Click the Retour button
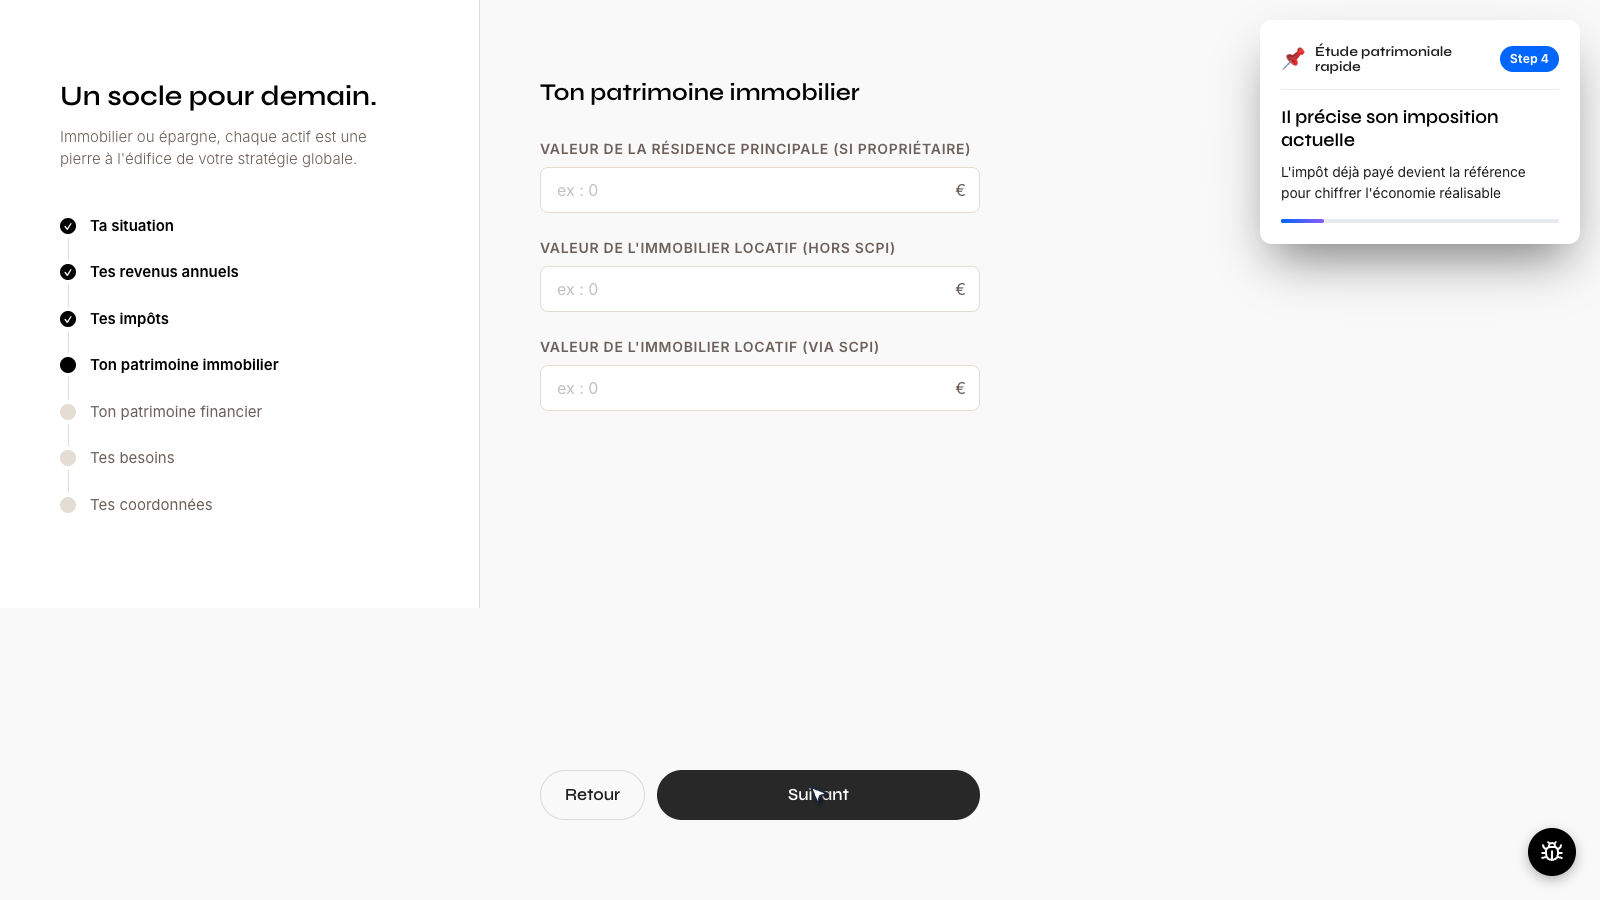Image resolution: width=1600 pixels, height=900 pixels. (592, 795)
